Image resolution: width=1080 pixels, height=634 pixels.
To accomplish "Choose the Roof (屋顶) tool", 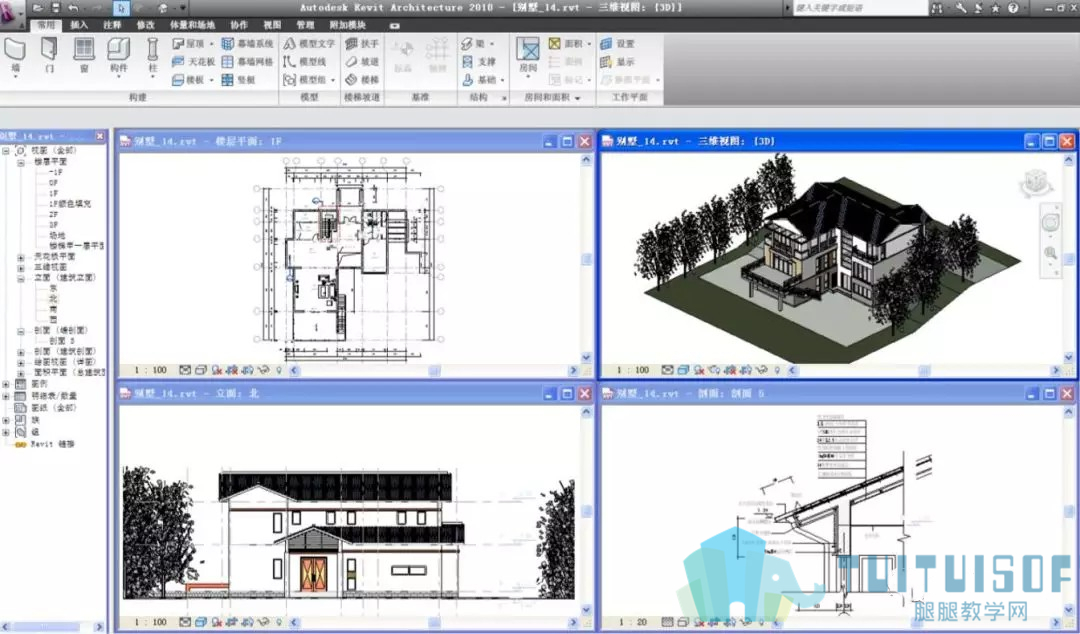I will point(188,43).
